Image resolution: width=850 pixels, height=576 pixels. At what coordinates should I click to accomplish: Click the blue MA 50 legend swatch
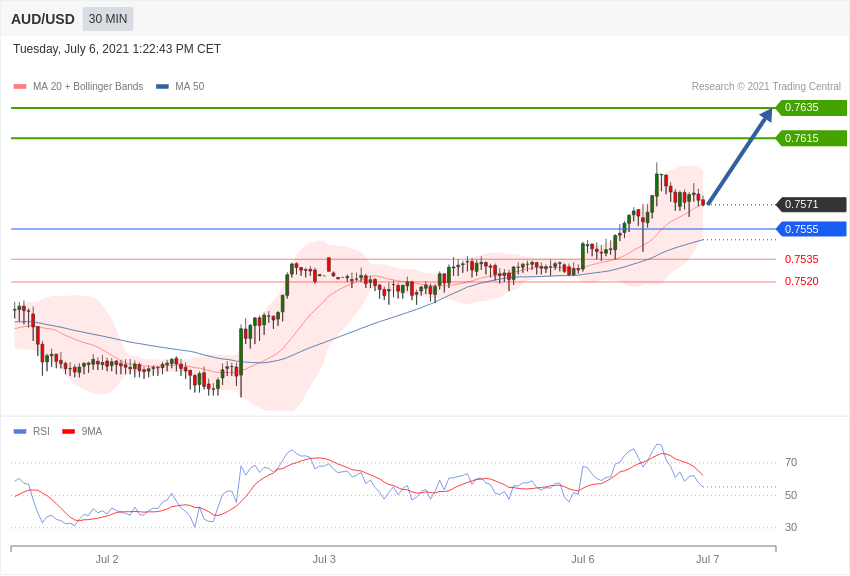click(162, 87)
